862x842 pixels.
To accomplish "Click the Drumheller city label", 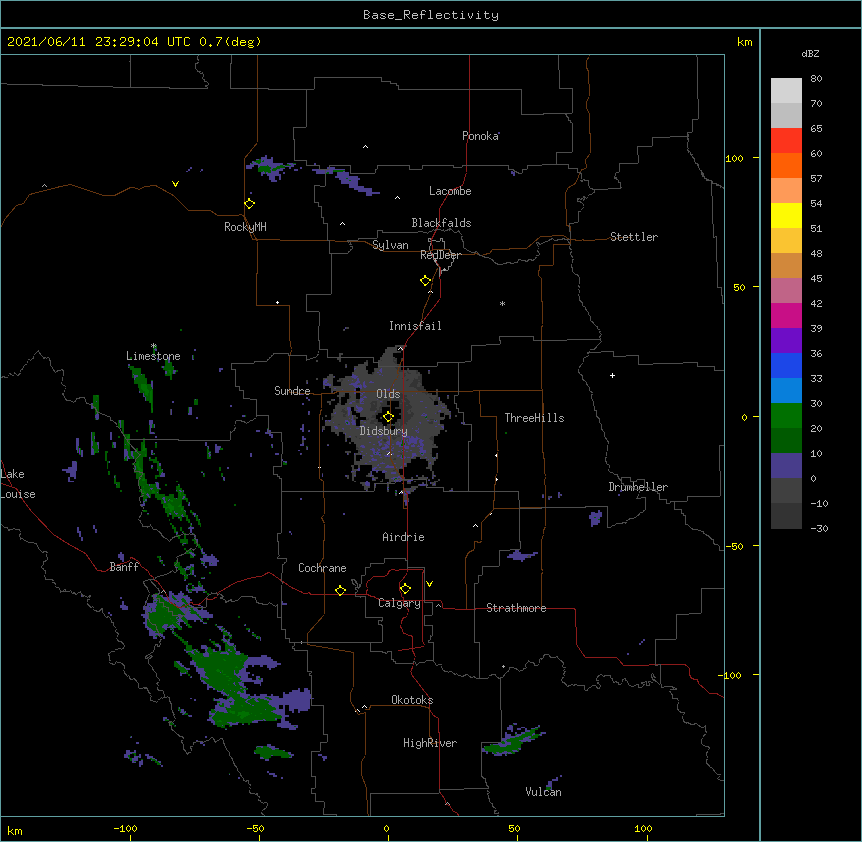I will click(638, 487).
